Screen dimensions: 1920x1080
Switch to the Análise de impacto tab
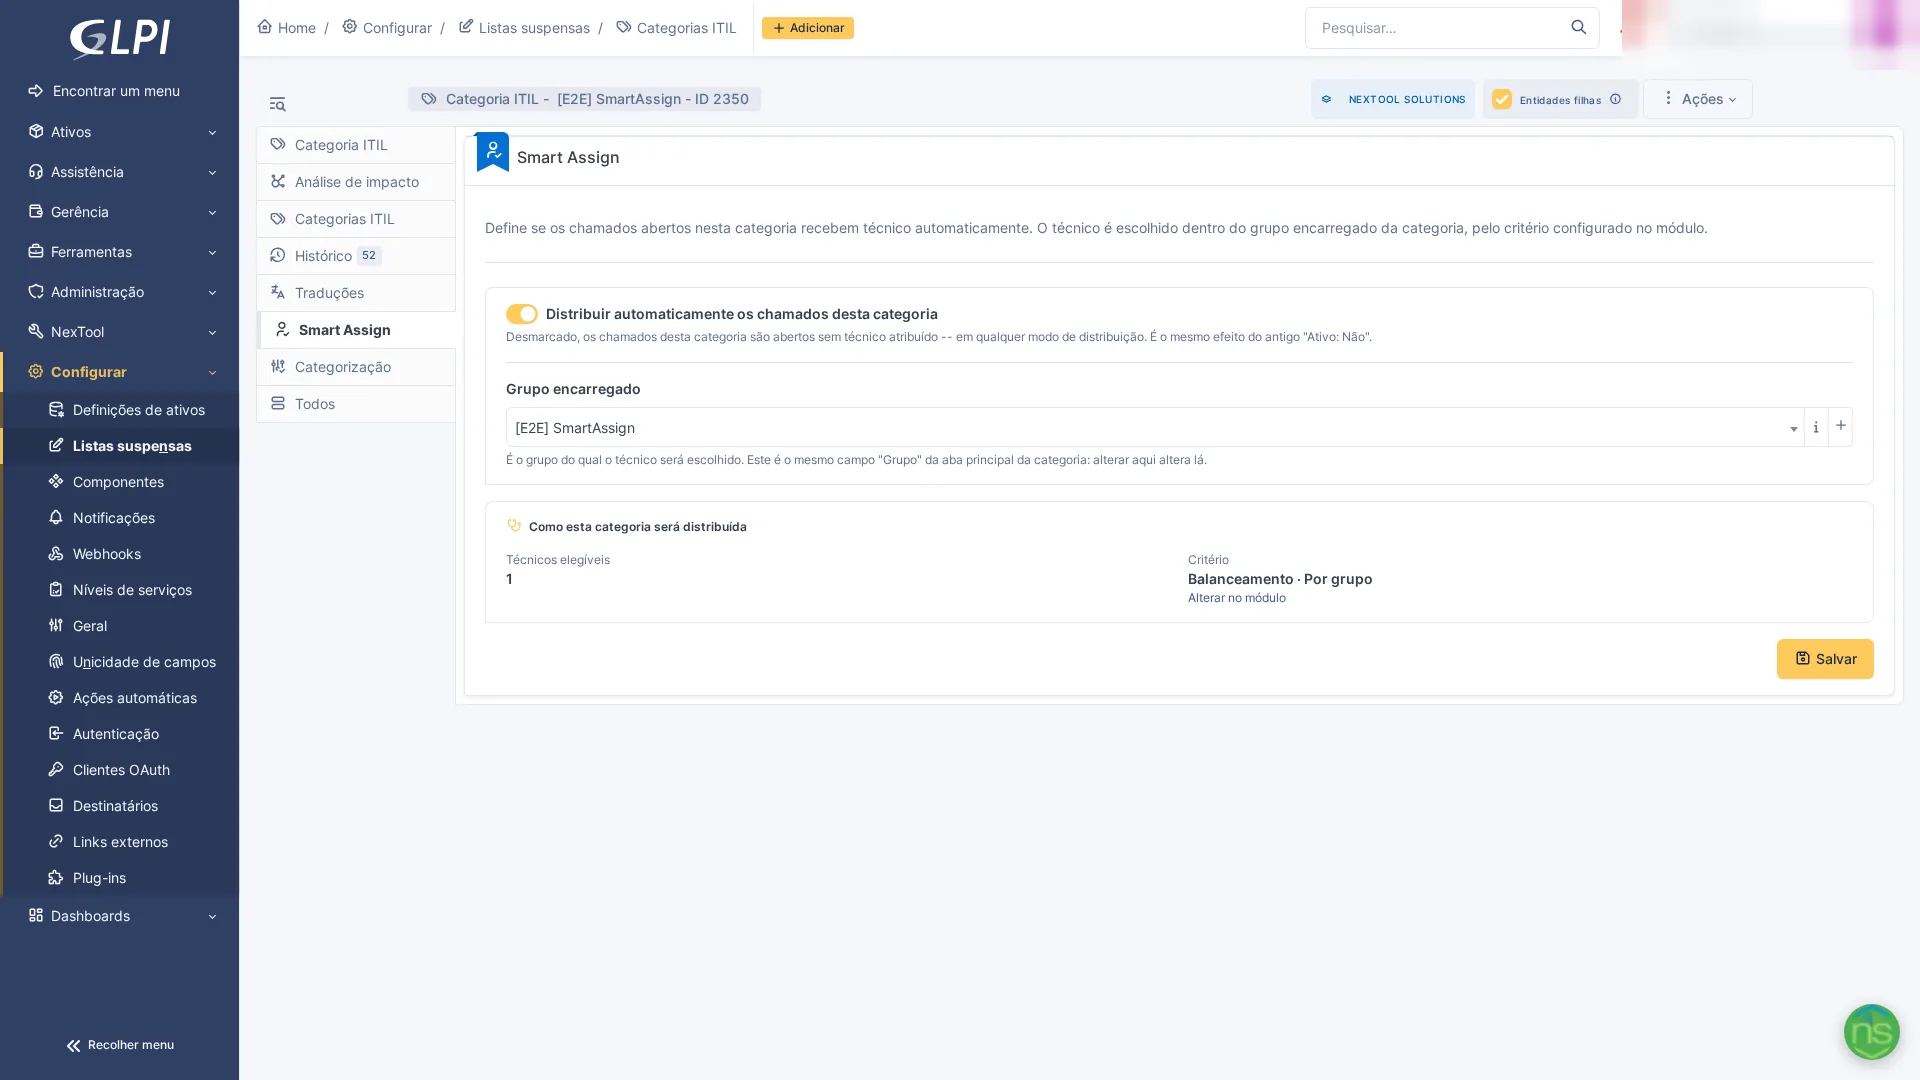click(356, 182)
